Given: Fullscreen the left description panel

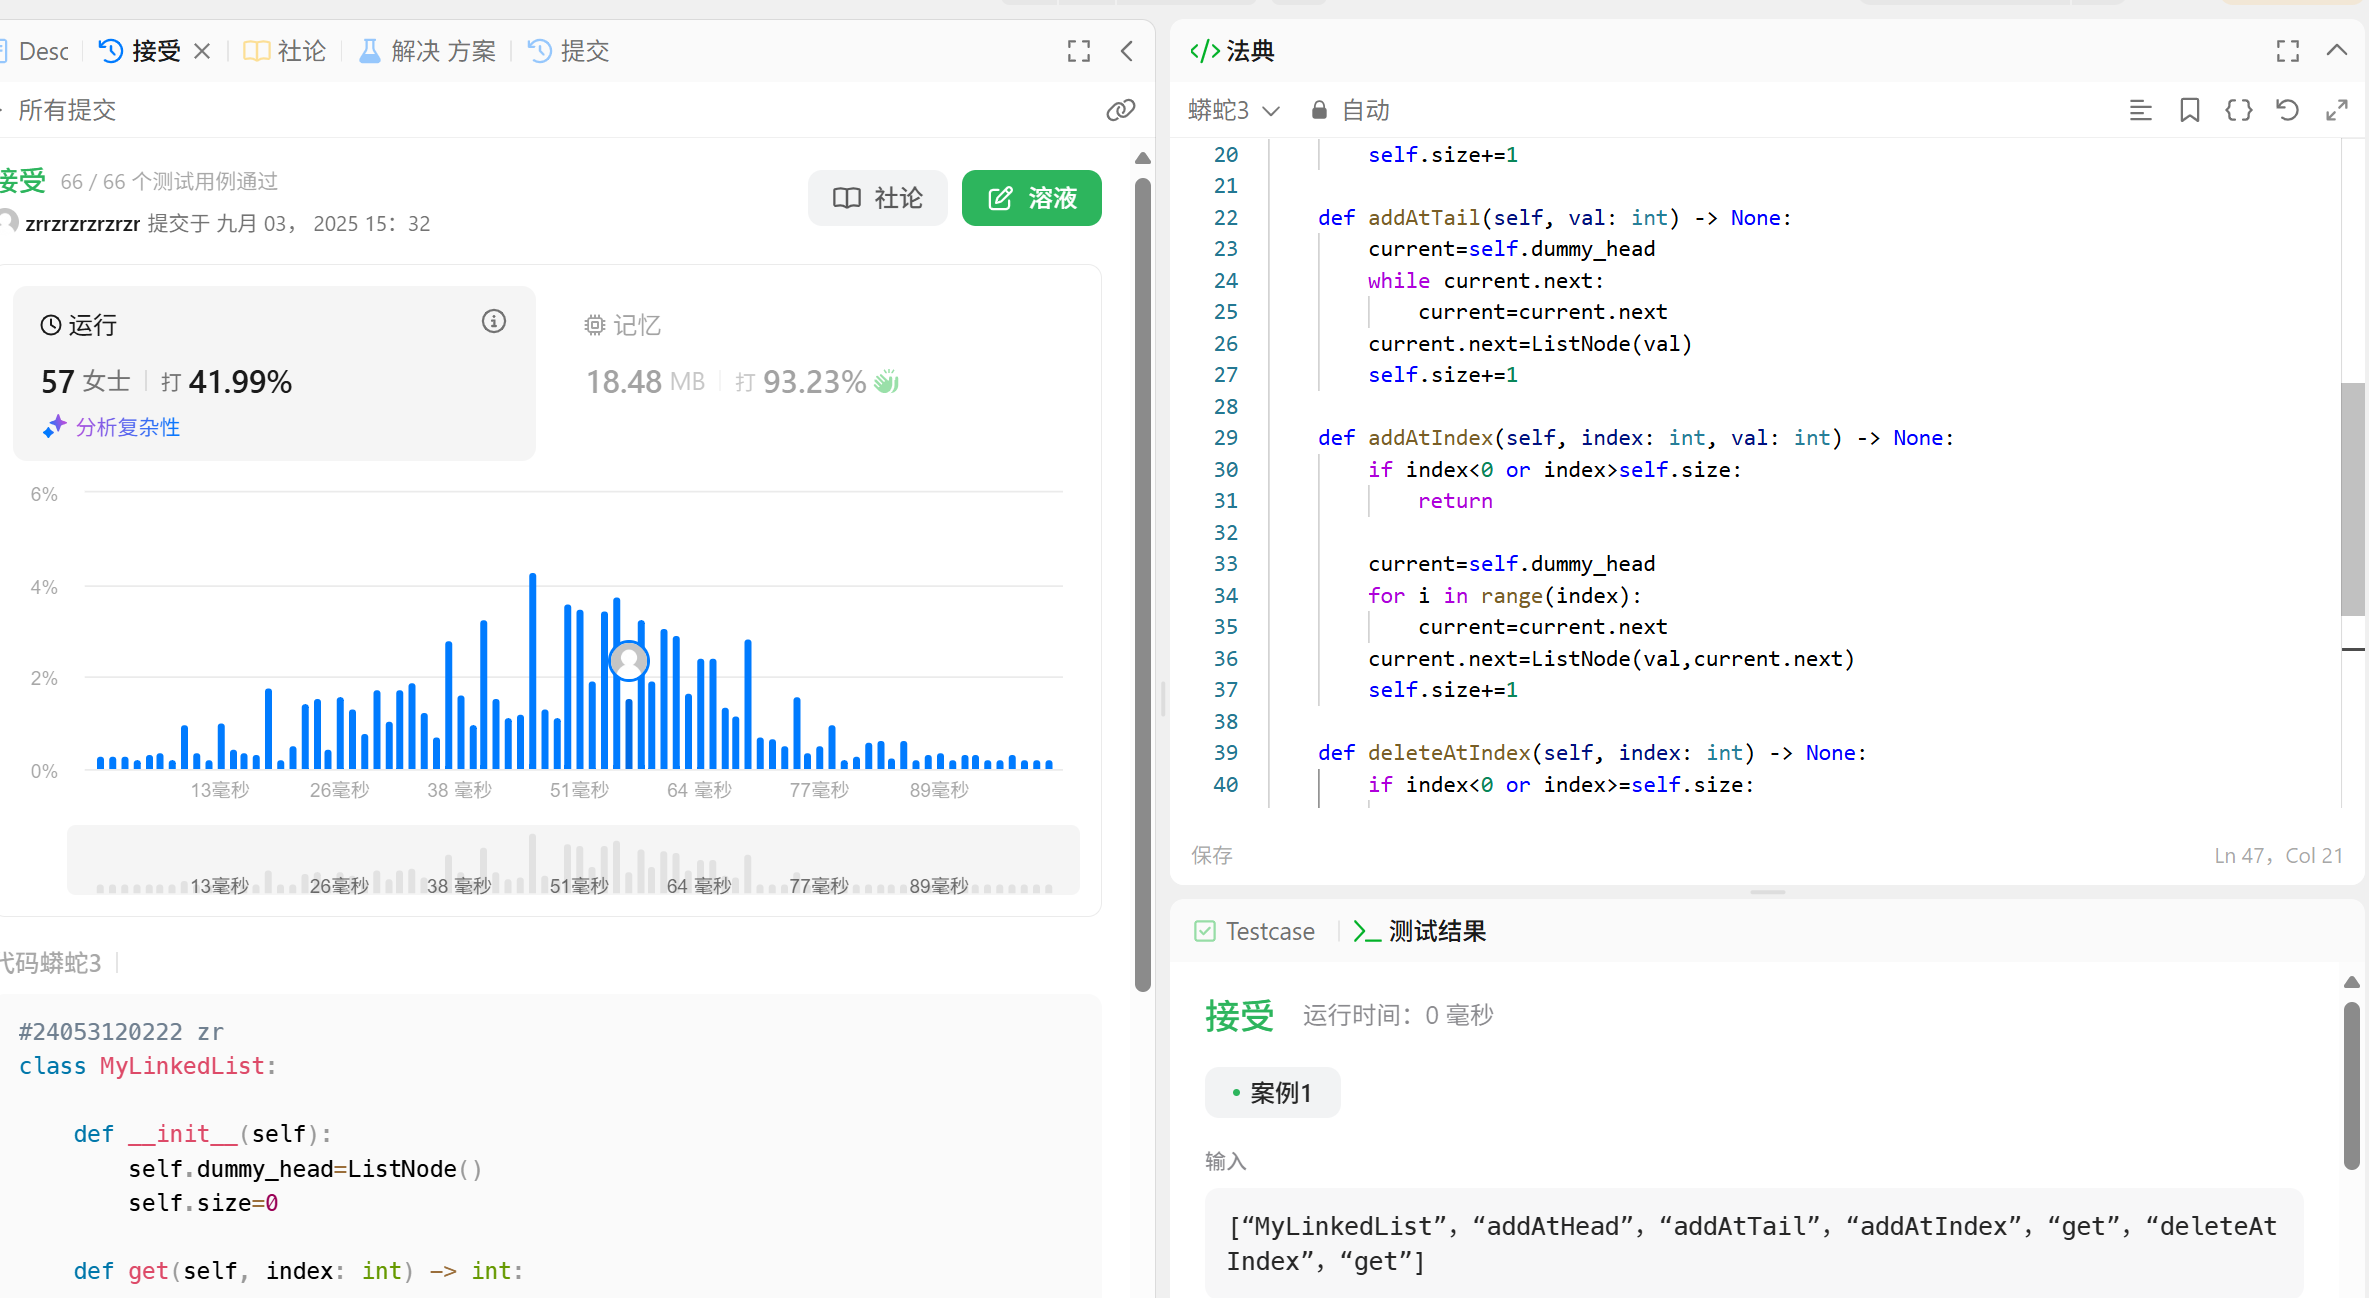Looking at the screenshot, I should tap(1078, 51).
